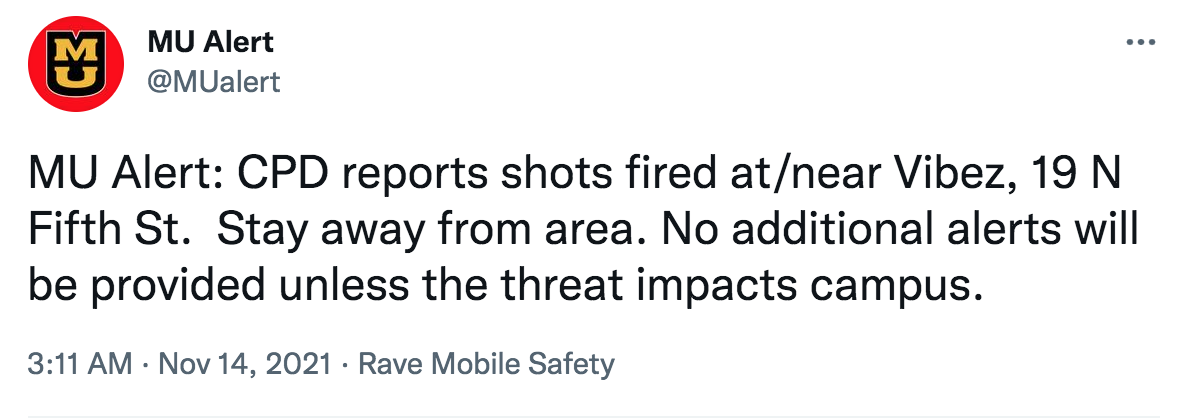Click the MU Alert display name

(x=210, y=42)
